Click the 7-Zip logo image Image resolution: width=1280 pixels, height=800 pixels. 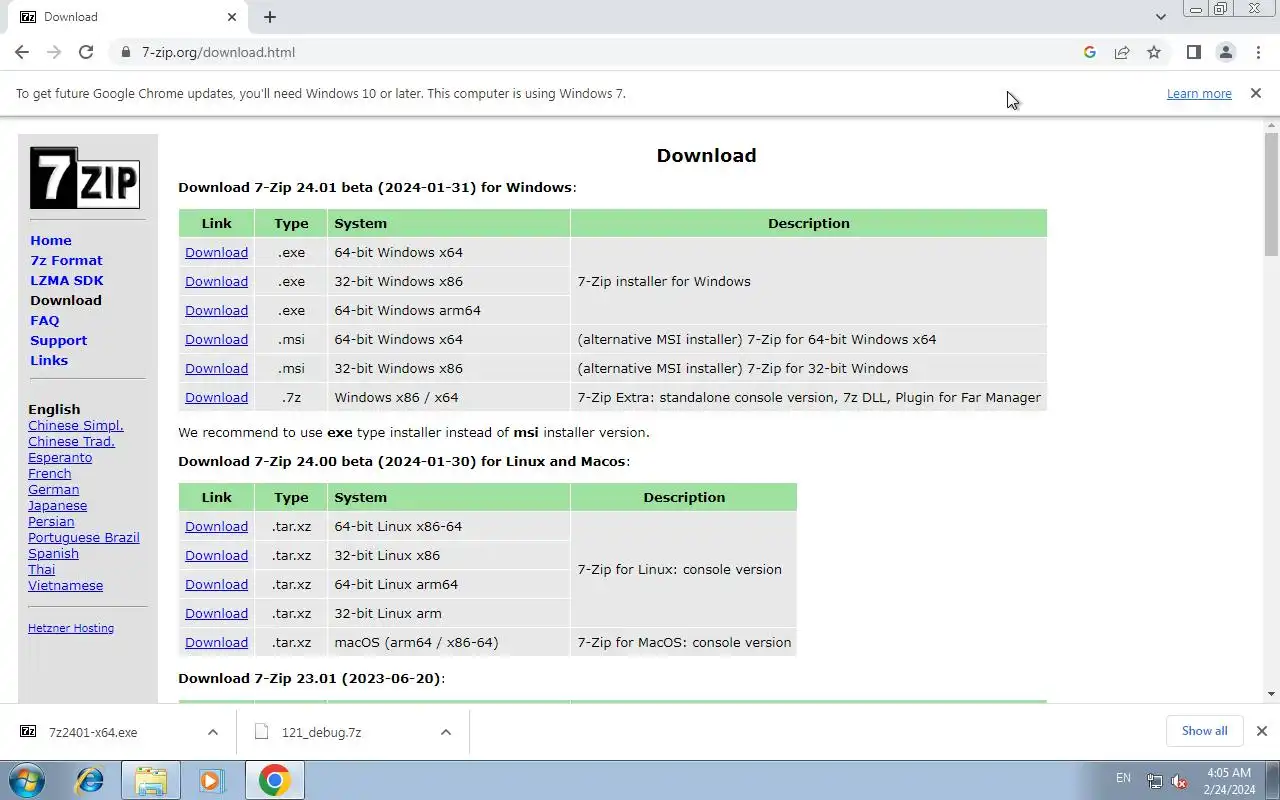point(85,178)
